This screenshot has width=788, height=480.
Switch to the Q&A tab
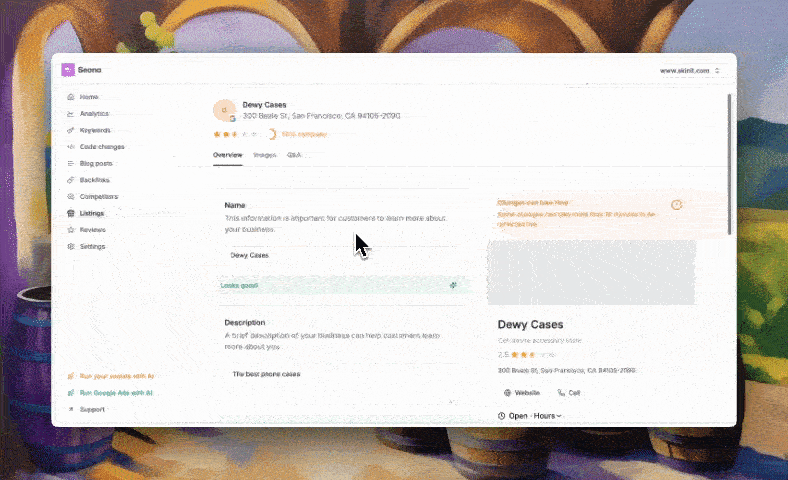294,155
